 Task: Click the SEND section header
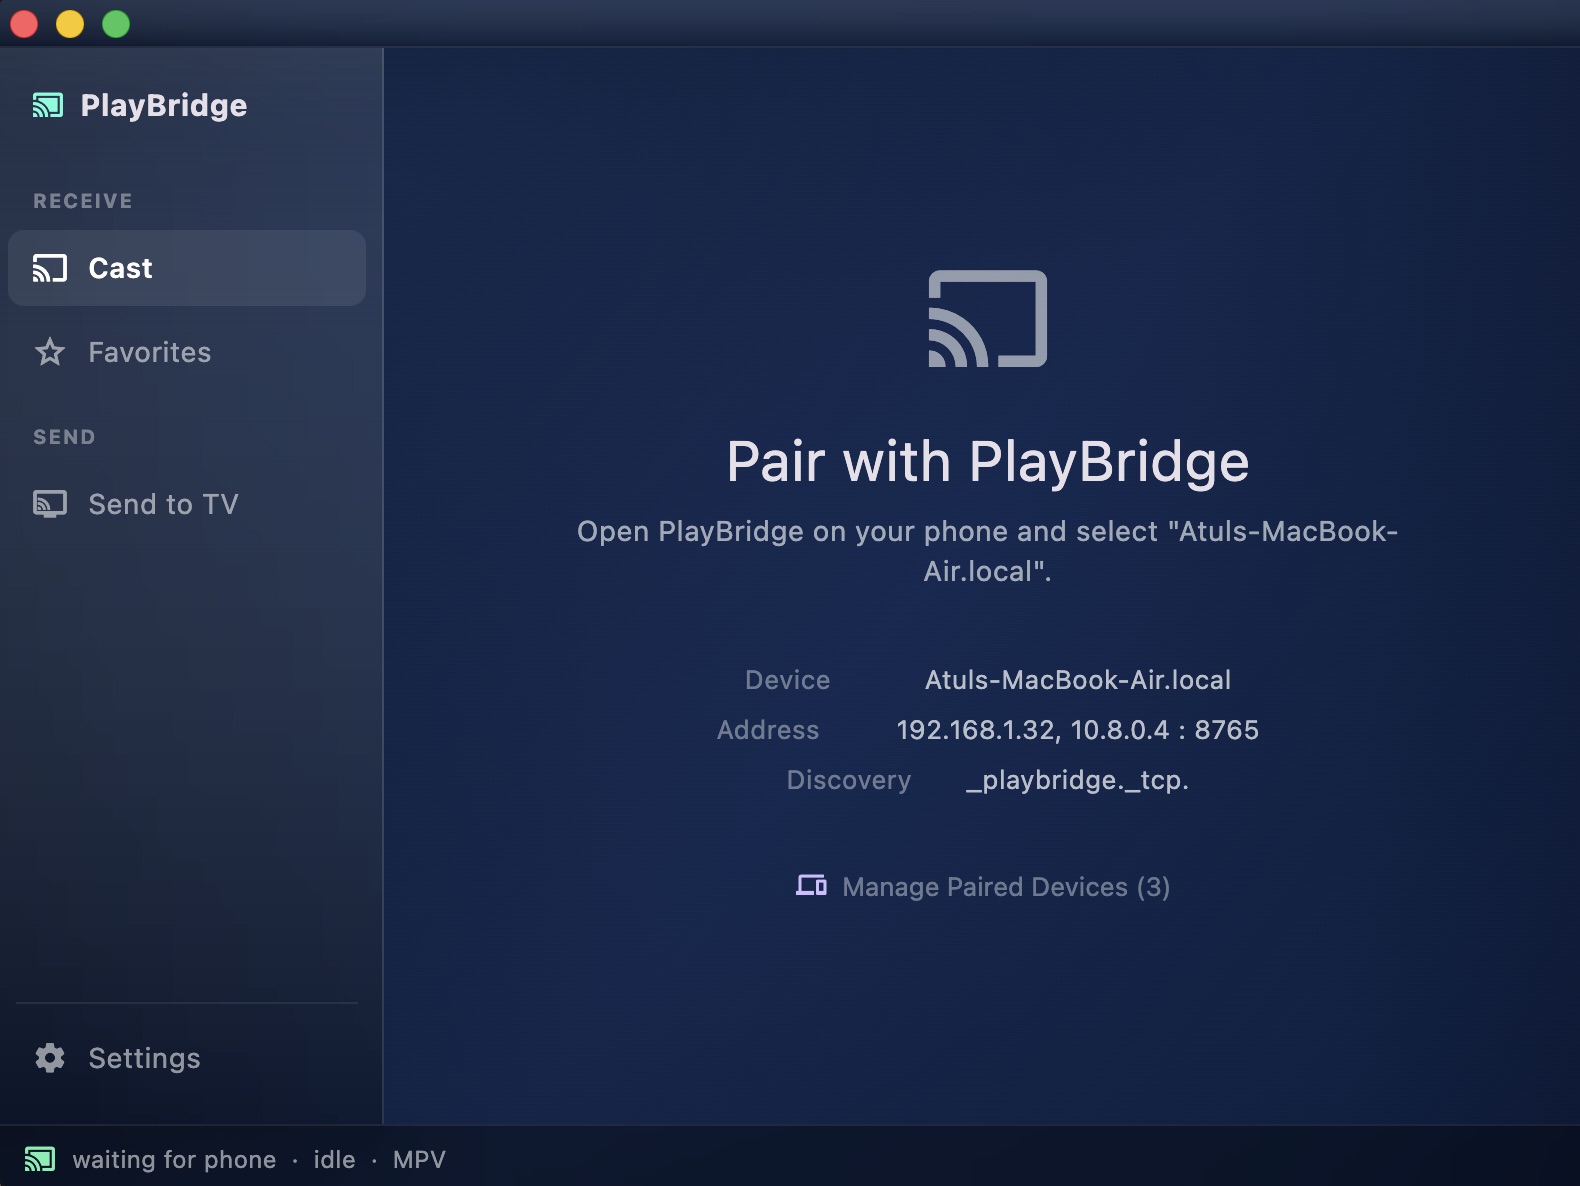click(64, 437)
